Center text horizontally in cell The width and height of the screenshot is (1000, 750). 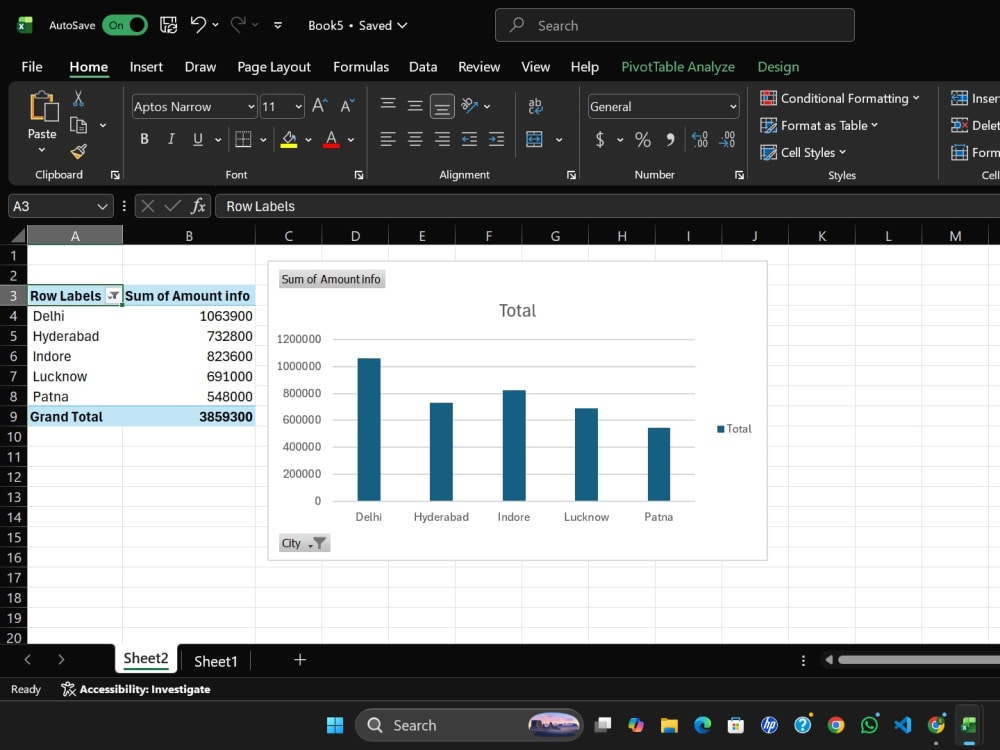click(x=415, y=139)
